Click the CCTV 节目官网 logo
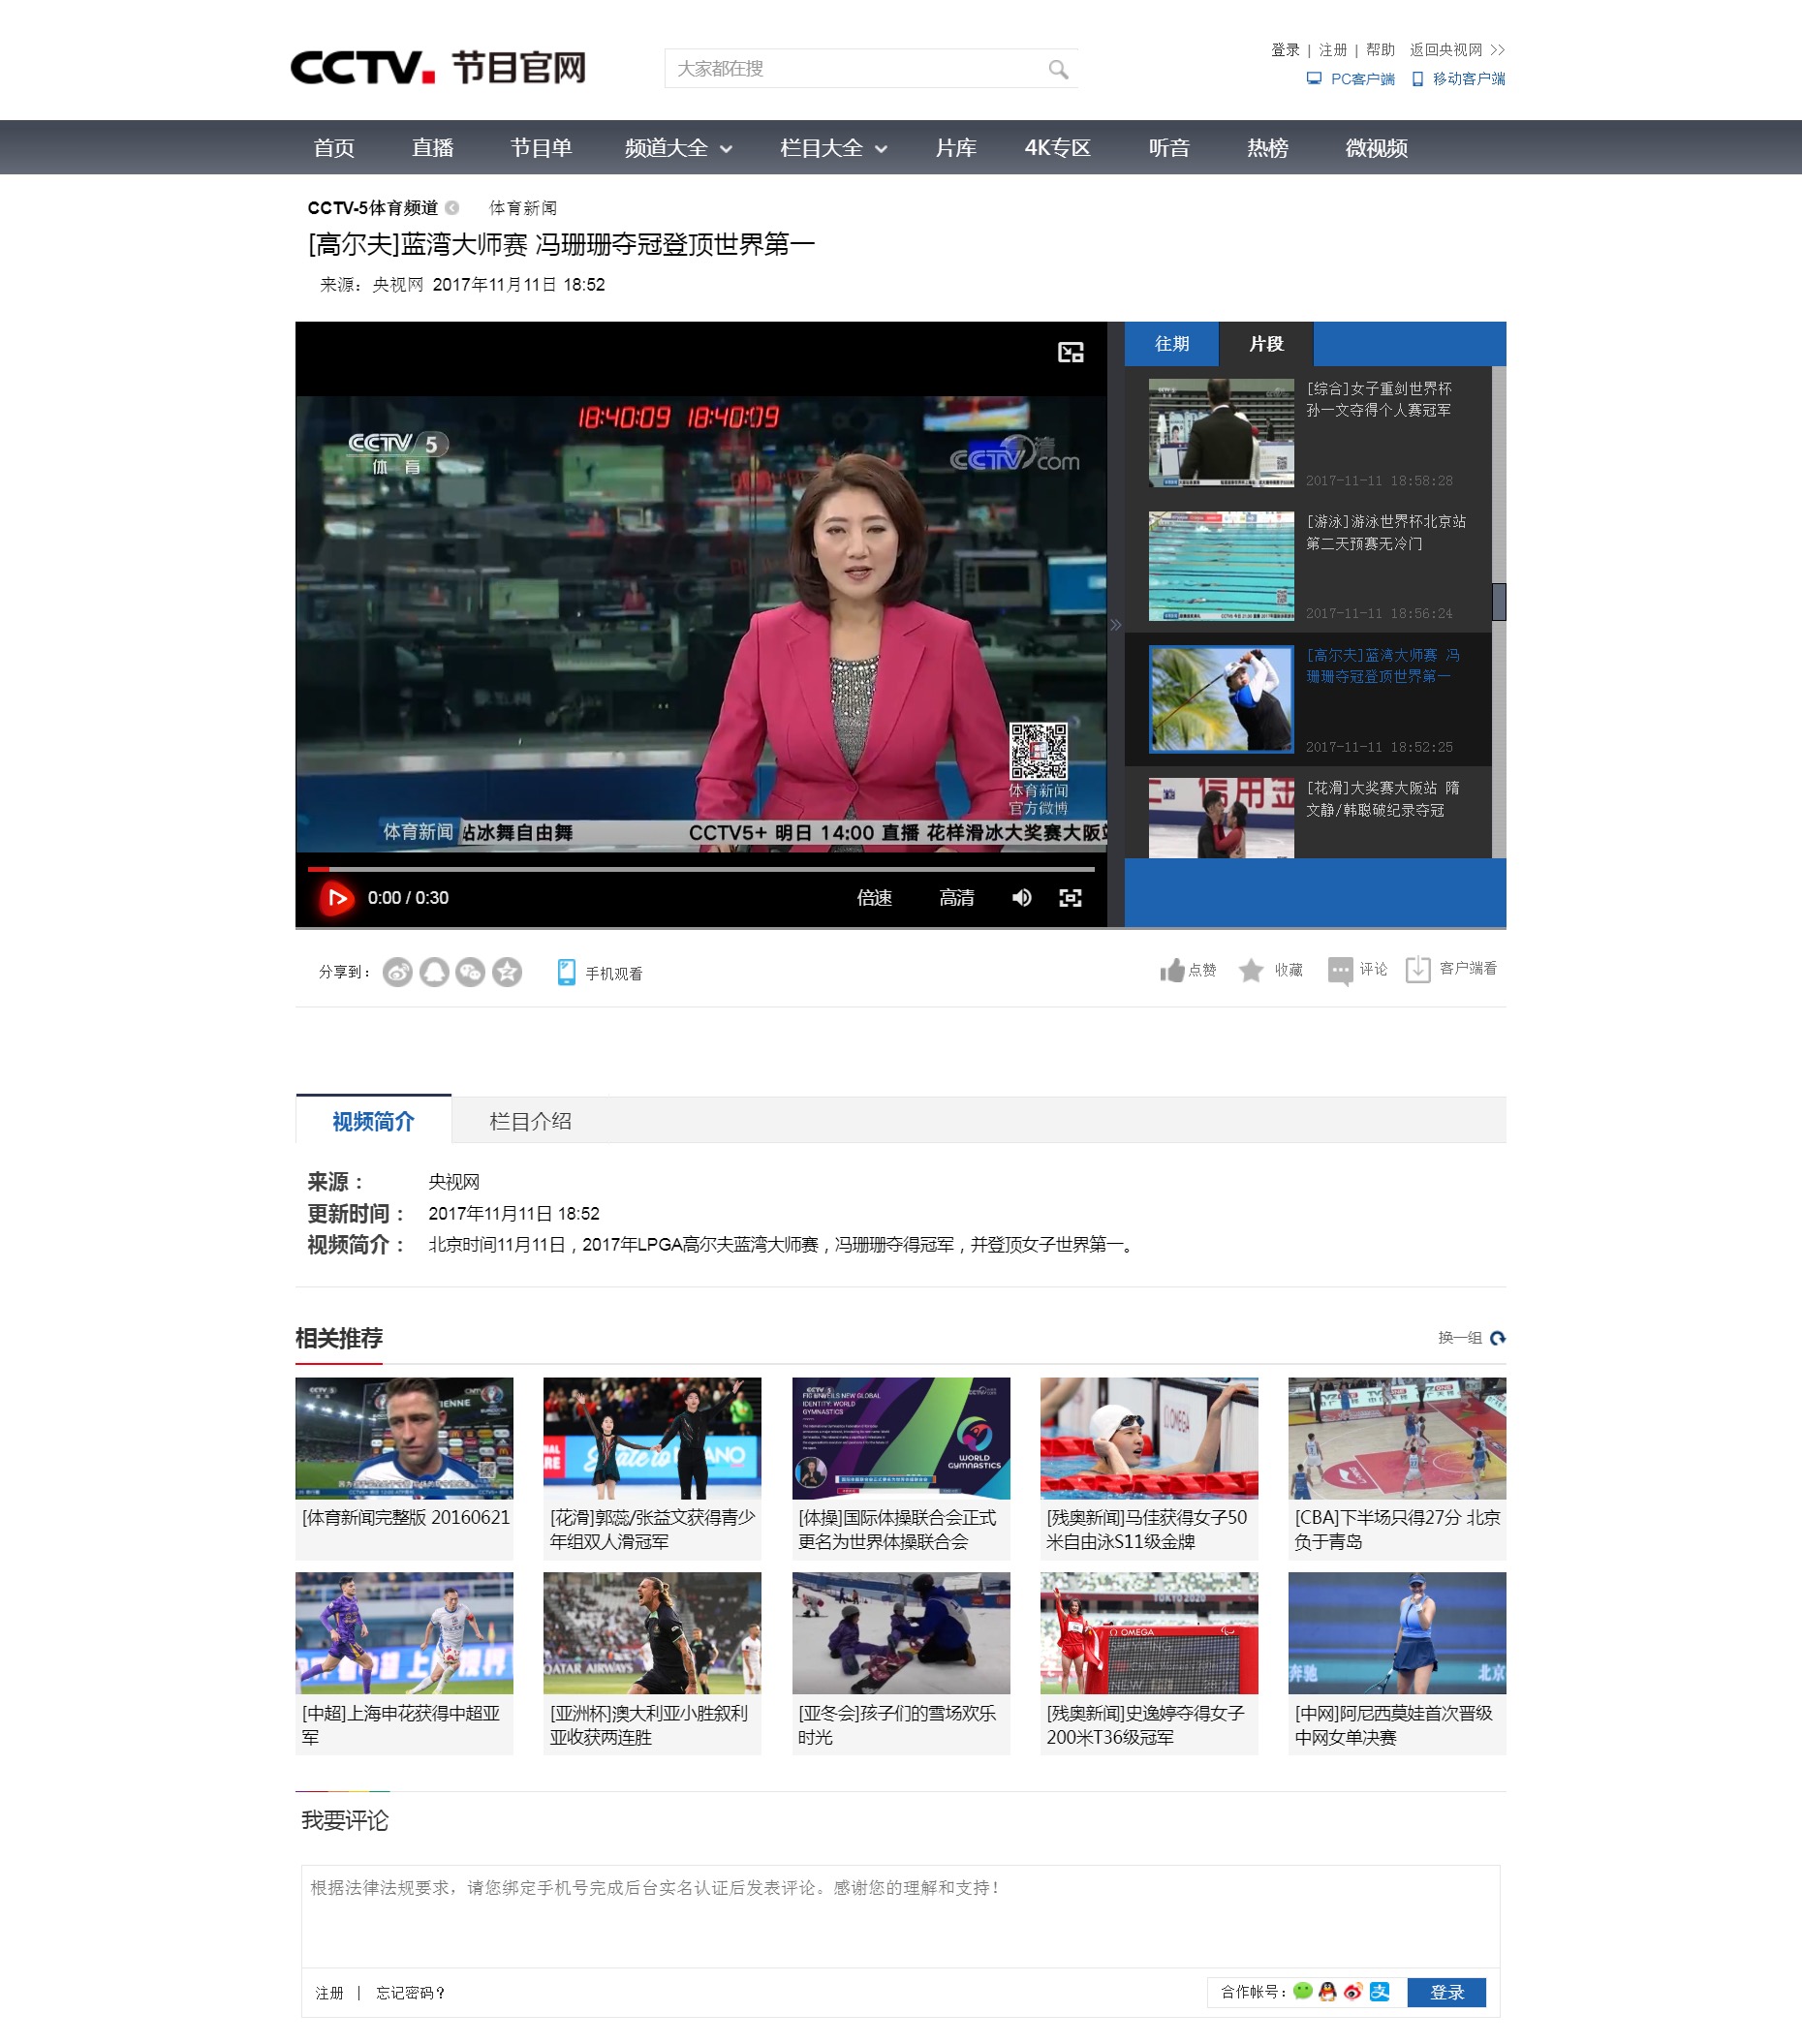This screenshot has width=1802, height=2044. (438, 68)
